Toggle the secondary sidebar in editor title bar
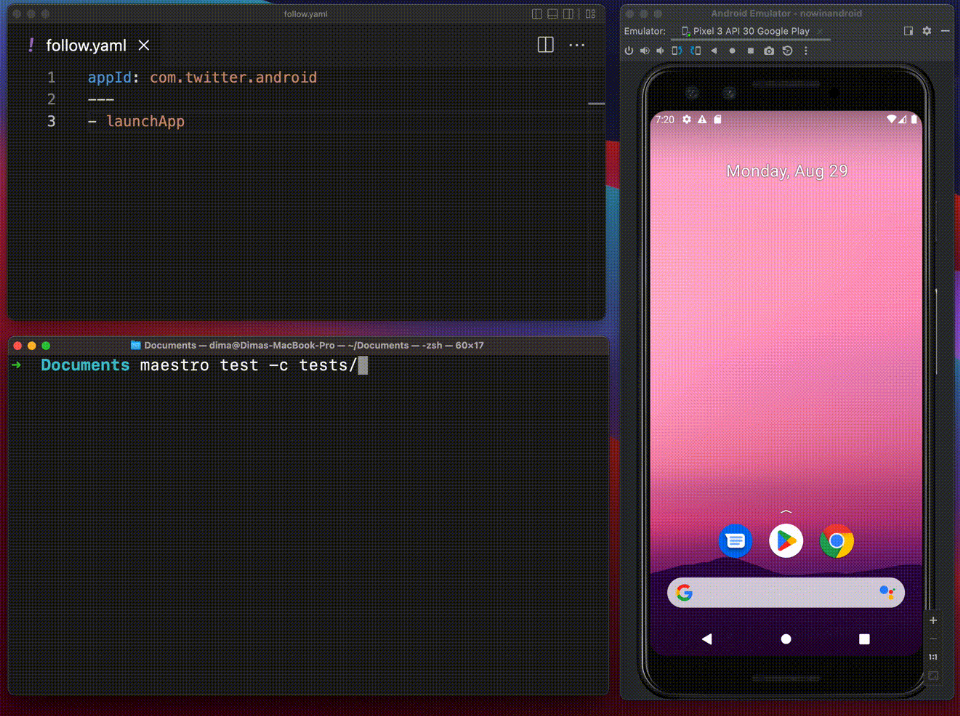The height and width of the screenshot is (716, 960). 569,13
